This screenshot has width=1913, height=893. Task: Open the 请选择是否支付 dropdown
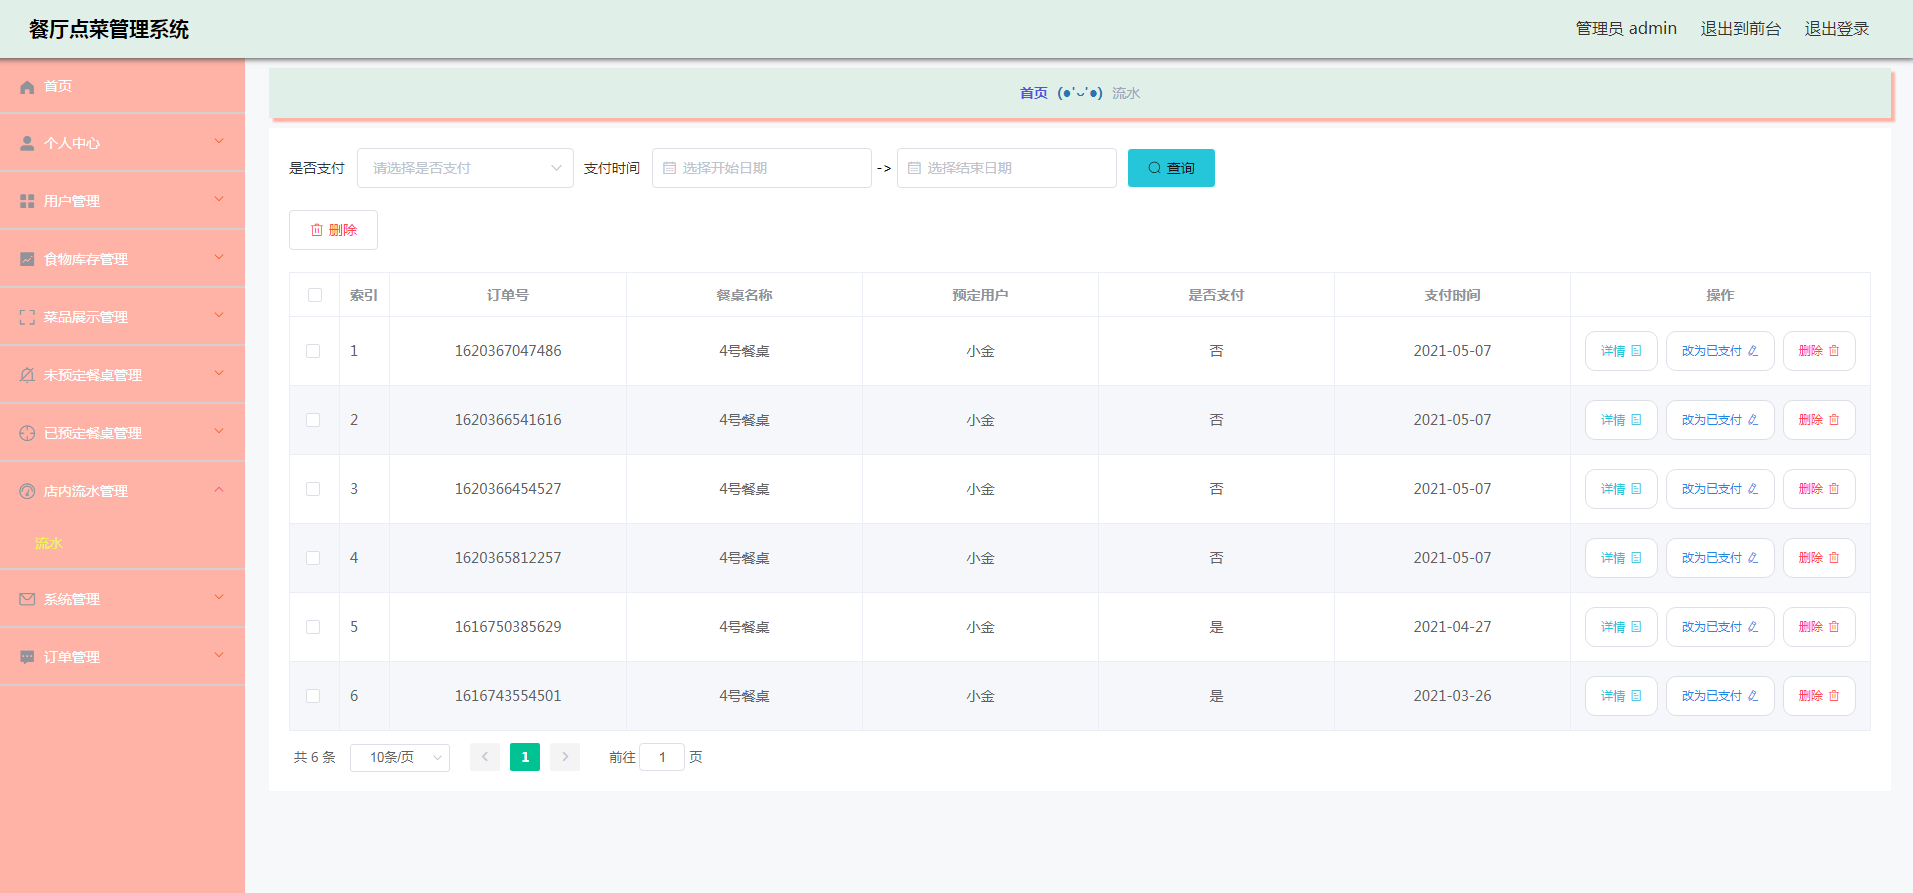pyautogui.click(x=465, y=168)
